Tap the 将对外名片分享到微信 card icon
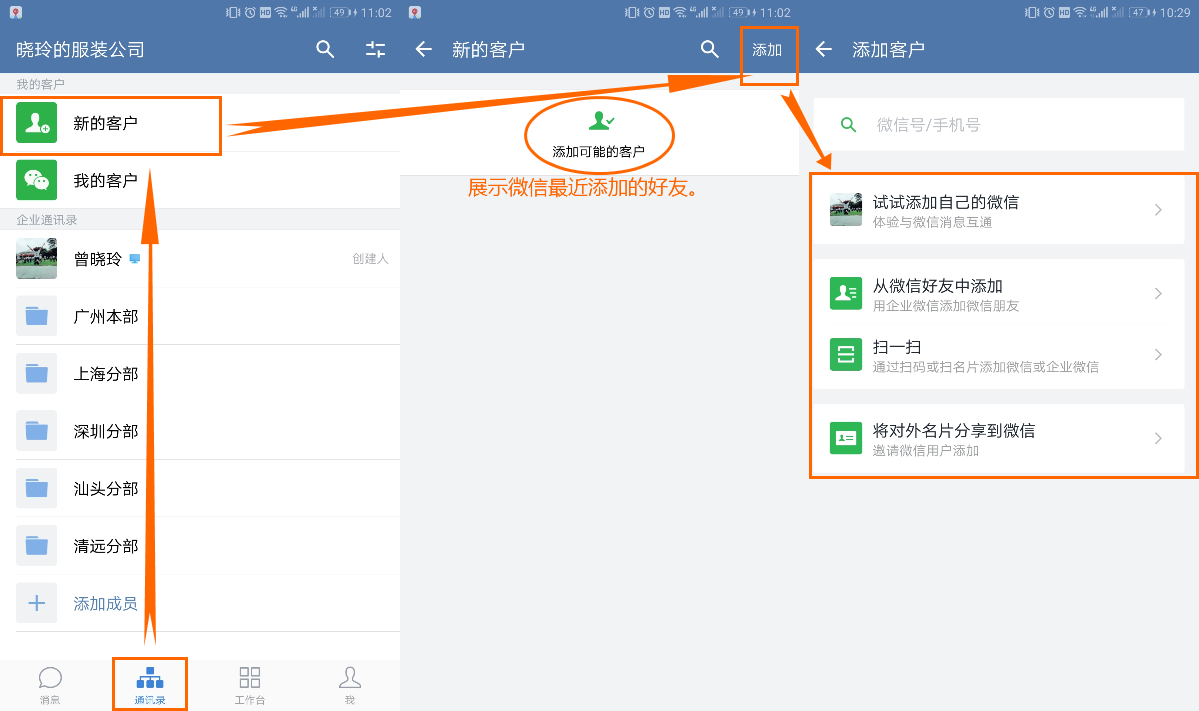Image resolution: width=1199 pixels, height=711 pixels. click(x=846, y=438)
